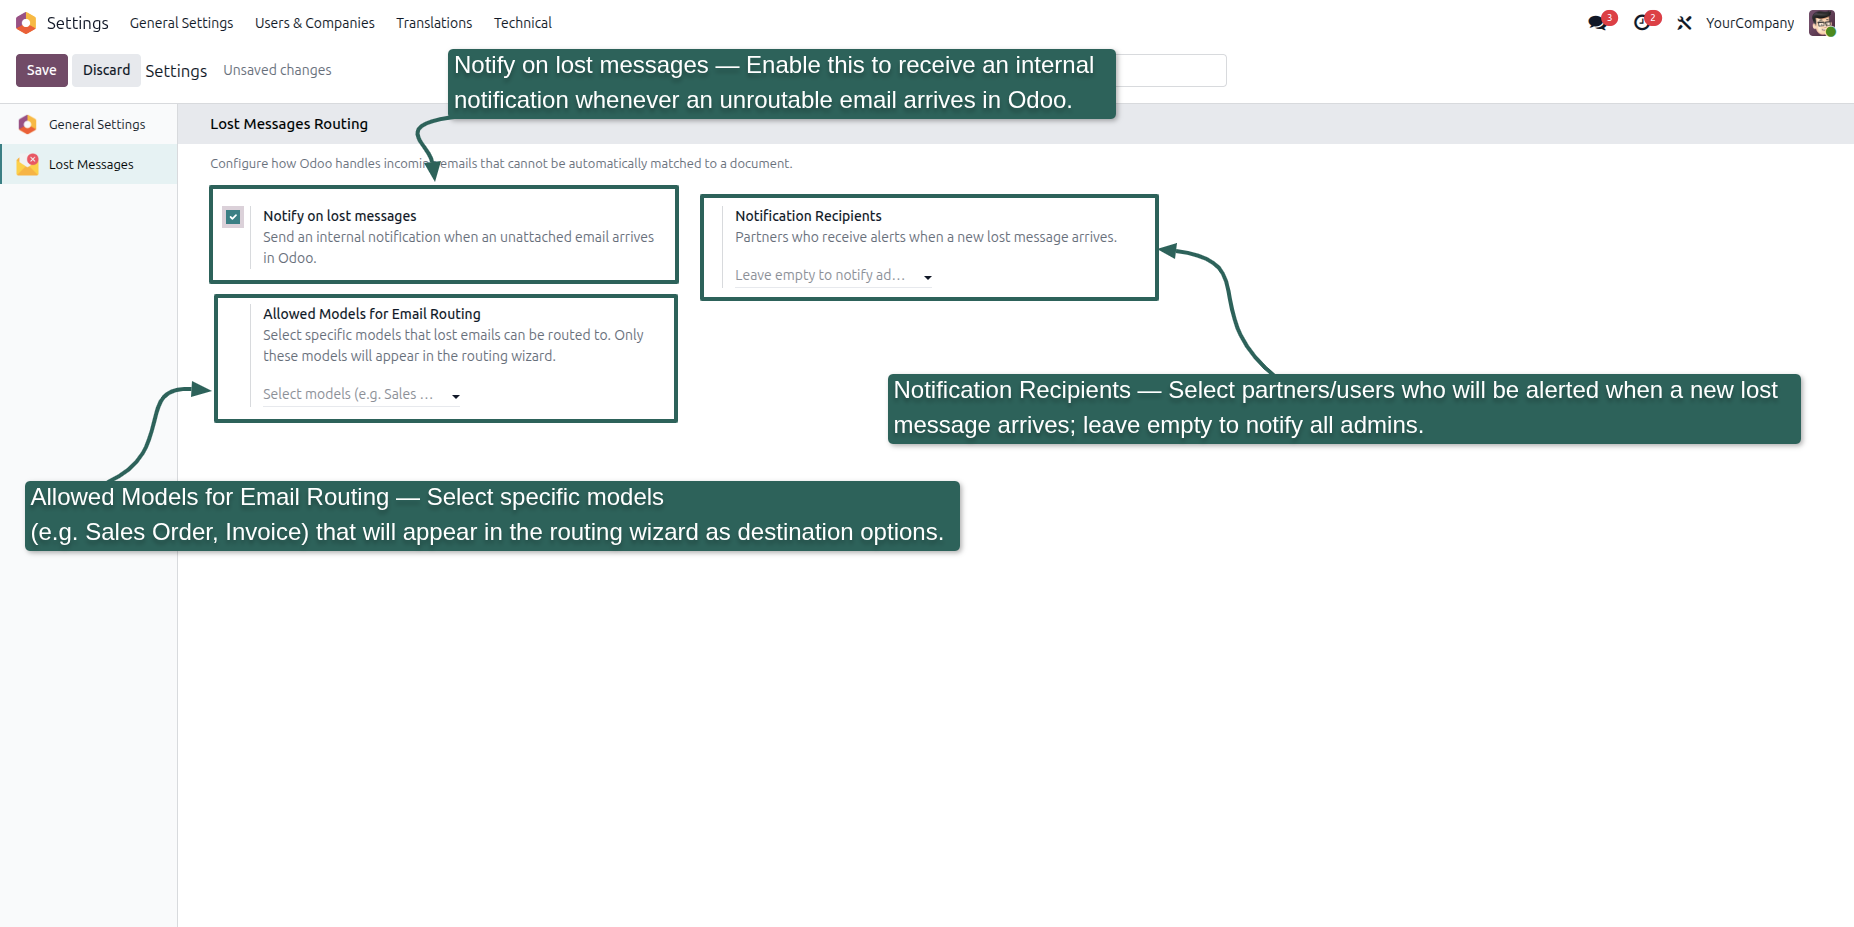Open the conversations messages icon
1854x927 pixels.
point(1597,23)
